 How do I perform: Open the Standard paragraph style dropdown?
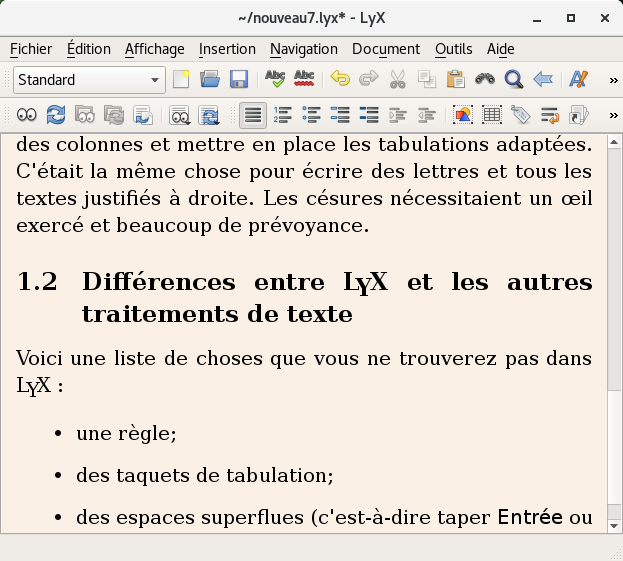(x=89, y=80)
